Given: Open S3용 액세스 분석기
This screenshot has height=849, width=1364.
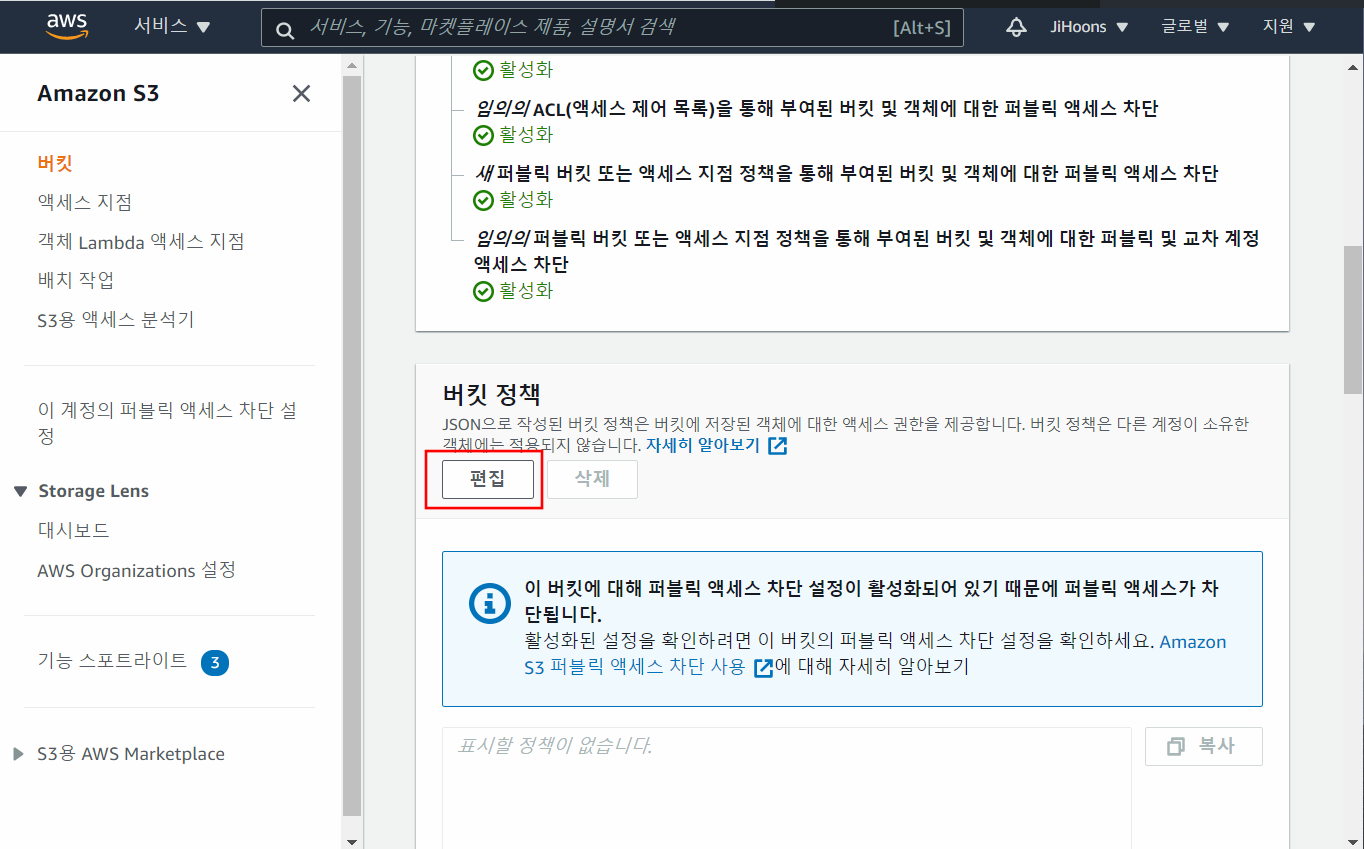Looking at the screenshot, I should click(116, 319).
